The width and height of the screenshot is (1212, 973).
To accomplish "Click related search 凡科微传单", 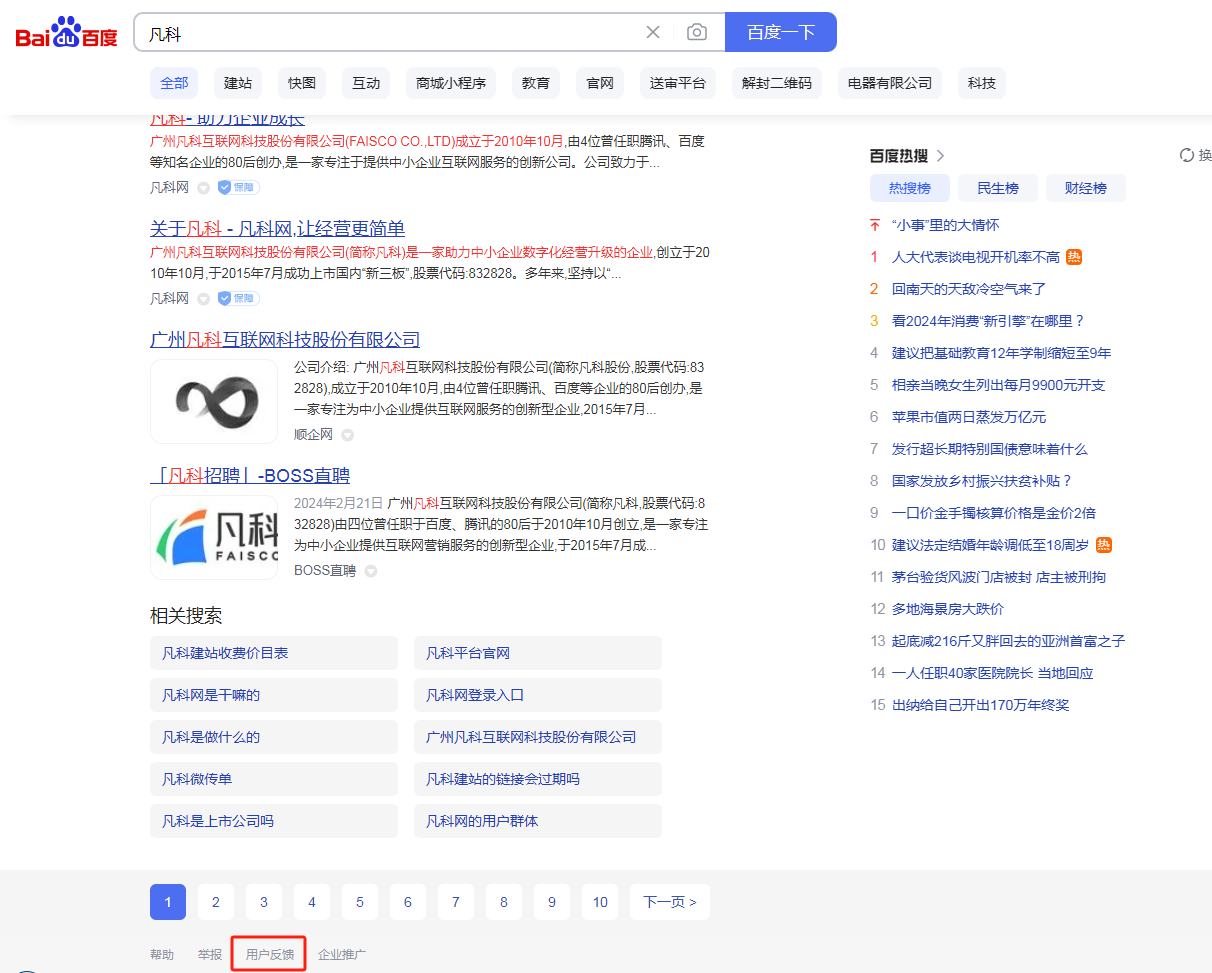I will [274, 779].
